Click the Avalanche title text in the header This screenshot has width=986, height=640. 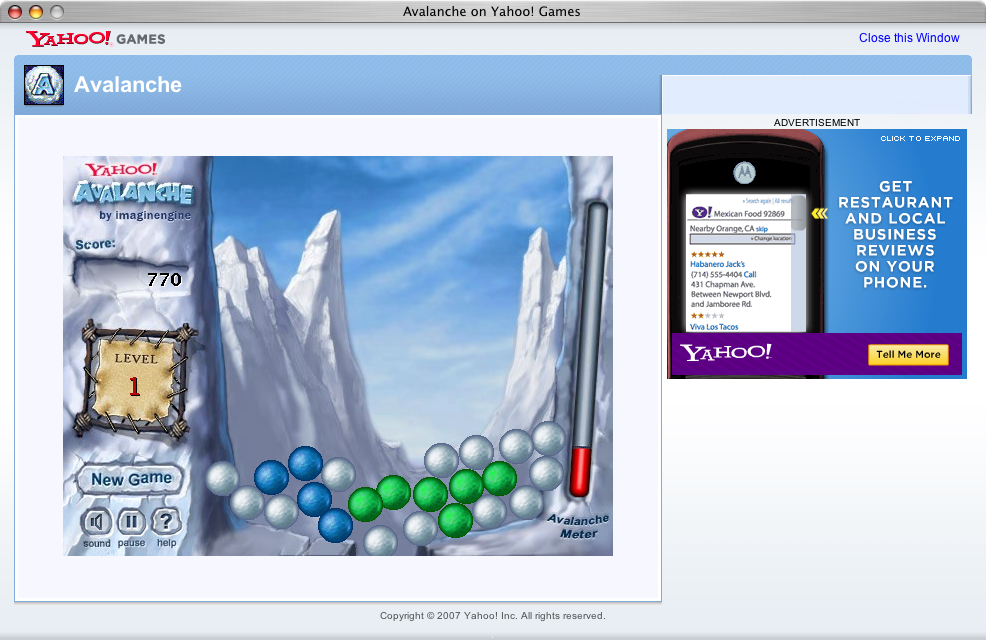pyautogui.click(x=128, y=85)
